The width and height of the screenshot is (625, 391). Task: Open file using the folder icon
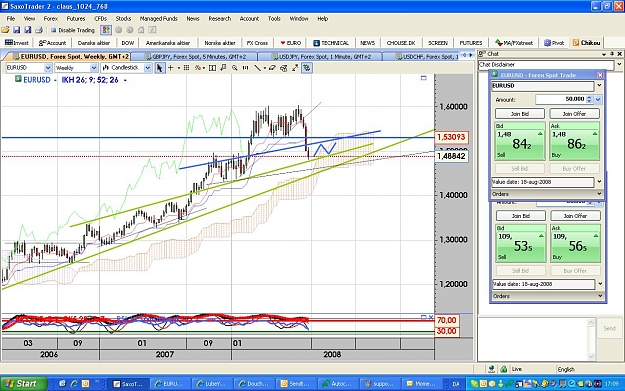click(5, 30)
